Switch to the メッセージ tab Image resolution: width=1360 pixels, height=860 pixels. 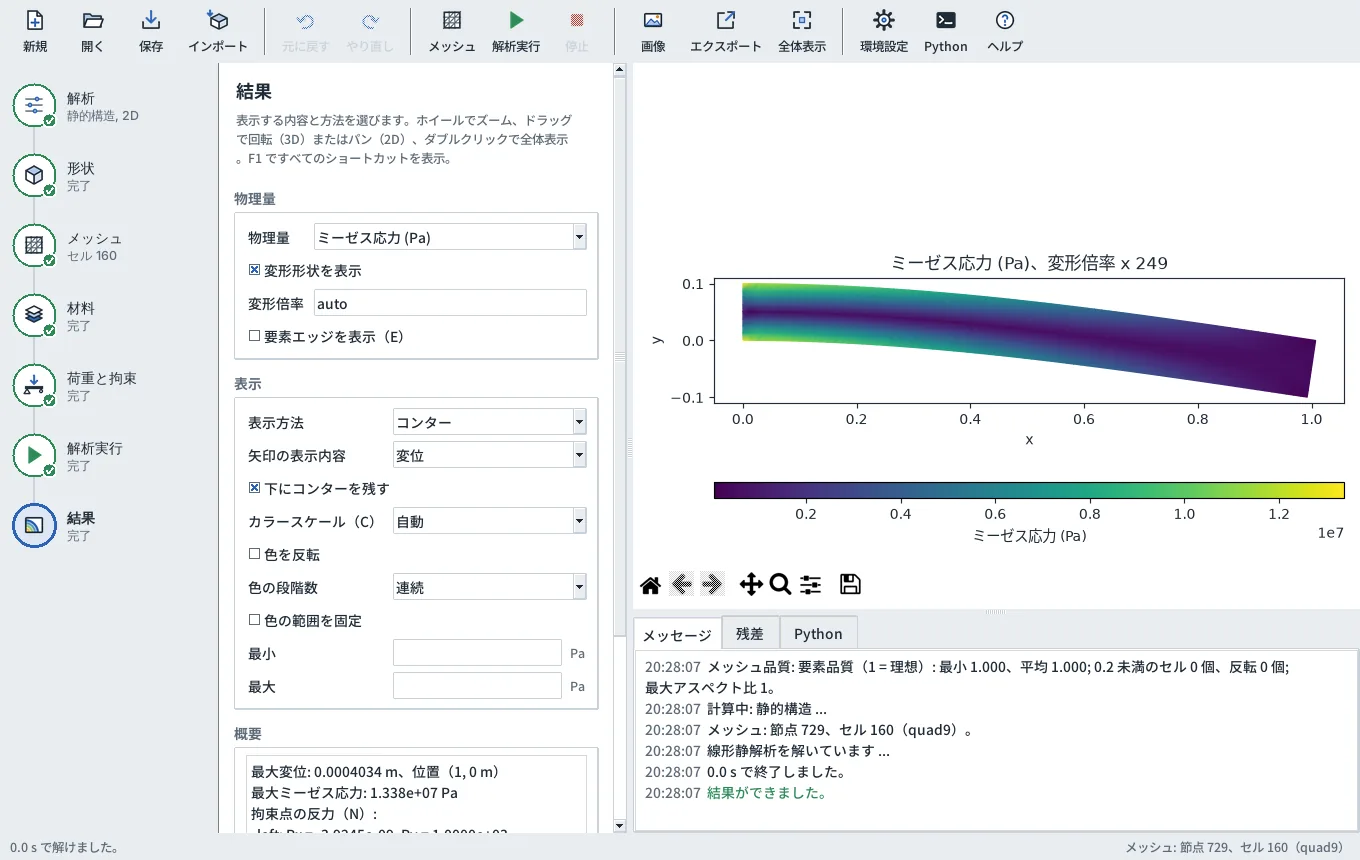[x=677, y=634]
